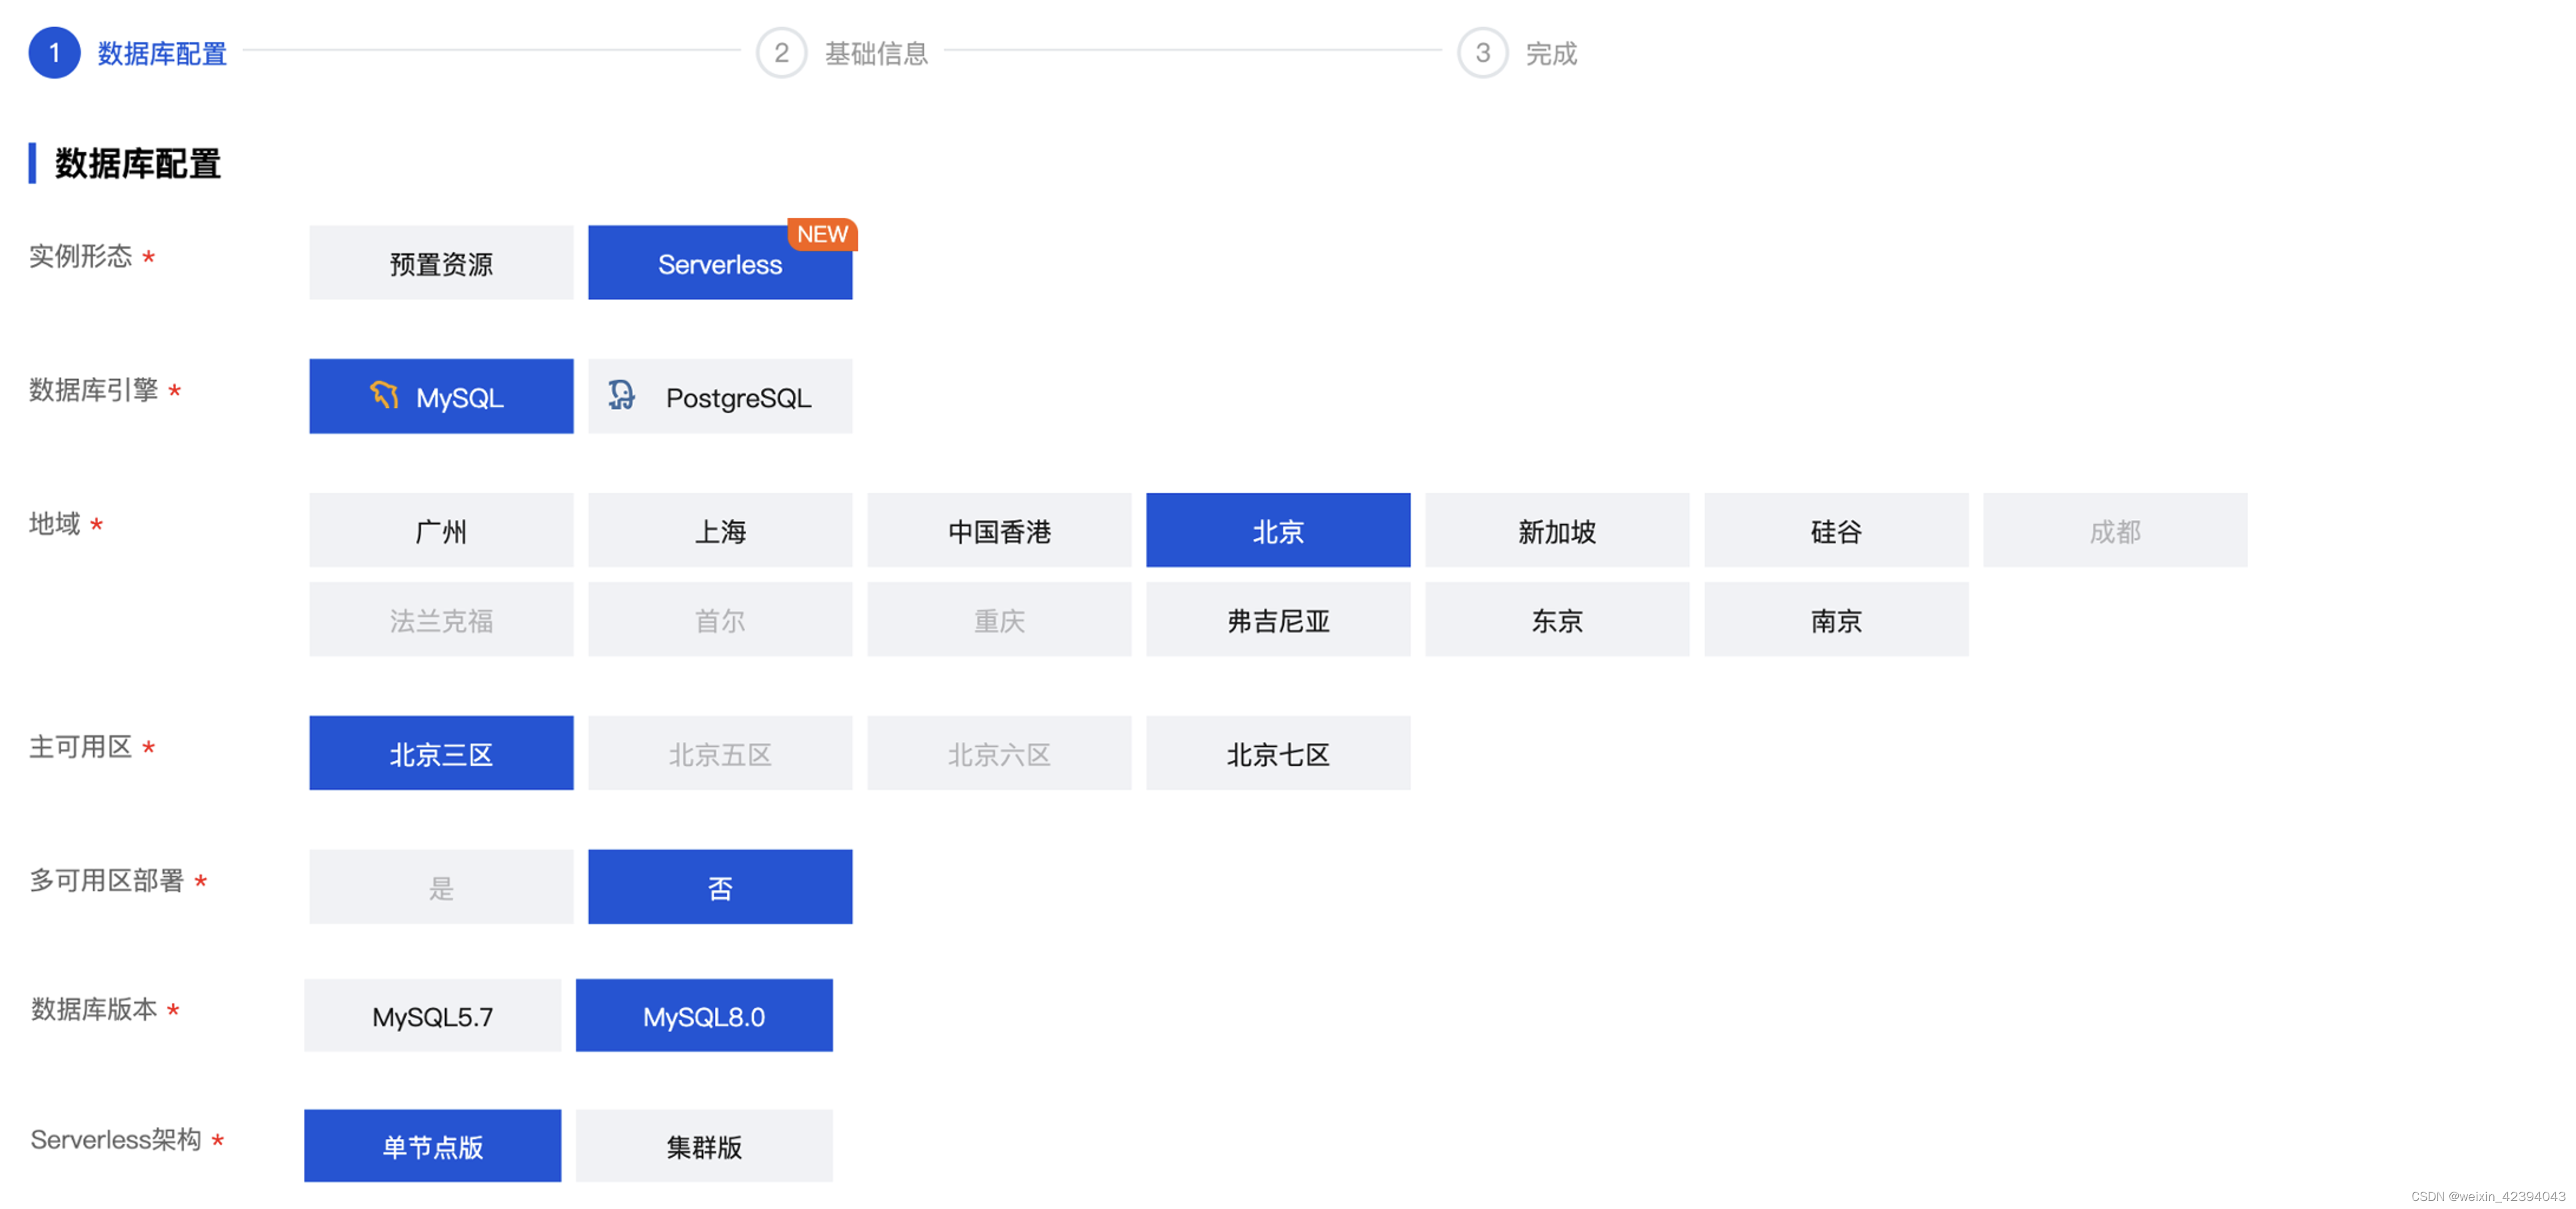
Task: Open the 基础信息 step label
Action: point(876,54)
